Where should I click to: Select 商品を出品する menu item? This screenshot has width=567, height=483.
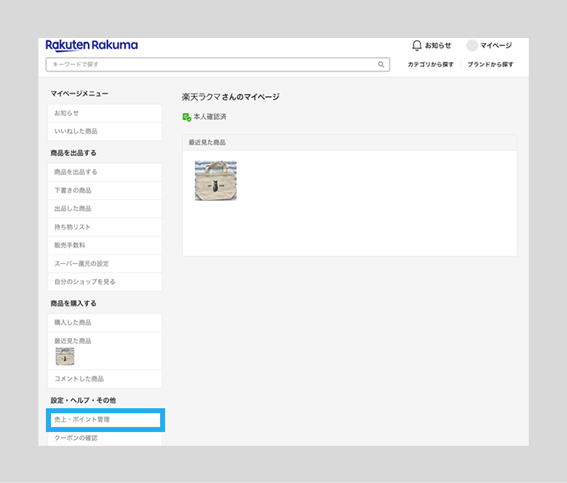[105, 172]
